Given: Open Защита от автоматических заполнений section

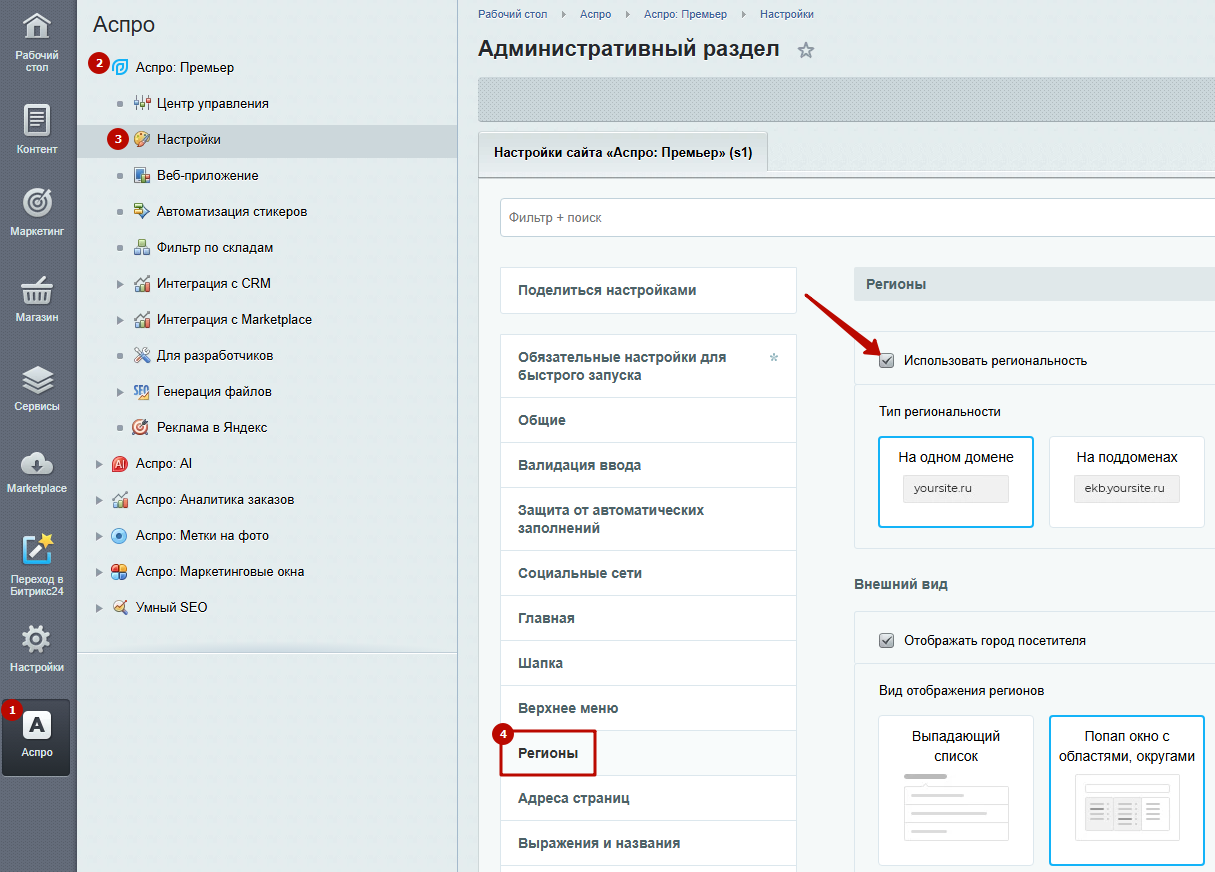Looking at the screenshot, I should tap(648, 519).
